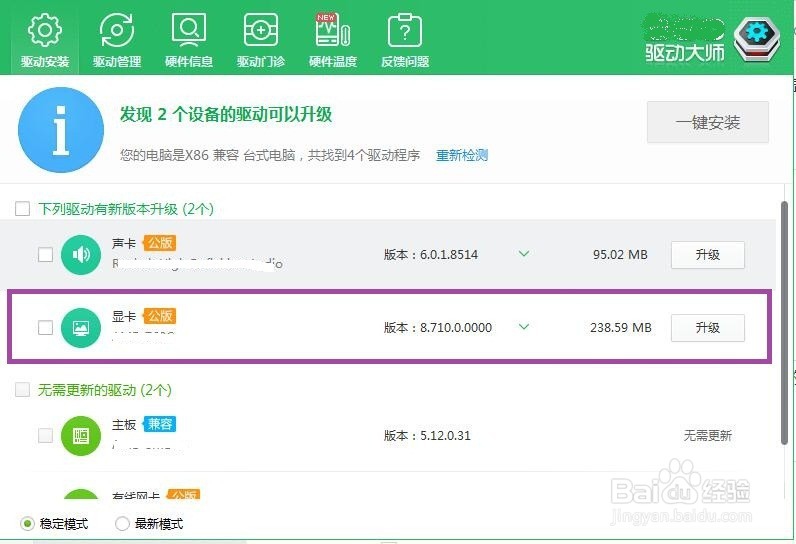Open the 反馈问题 question clipboard icon
The height and width of the screenshot is (544, 796).
pyautogui.click(x=405, y=30)
